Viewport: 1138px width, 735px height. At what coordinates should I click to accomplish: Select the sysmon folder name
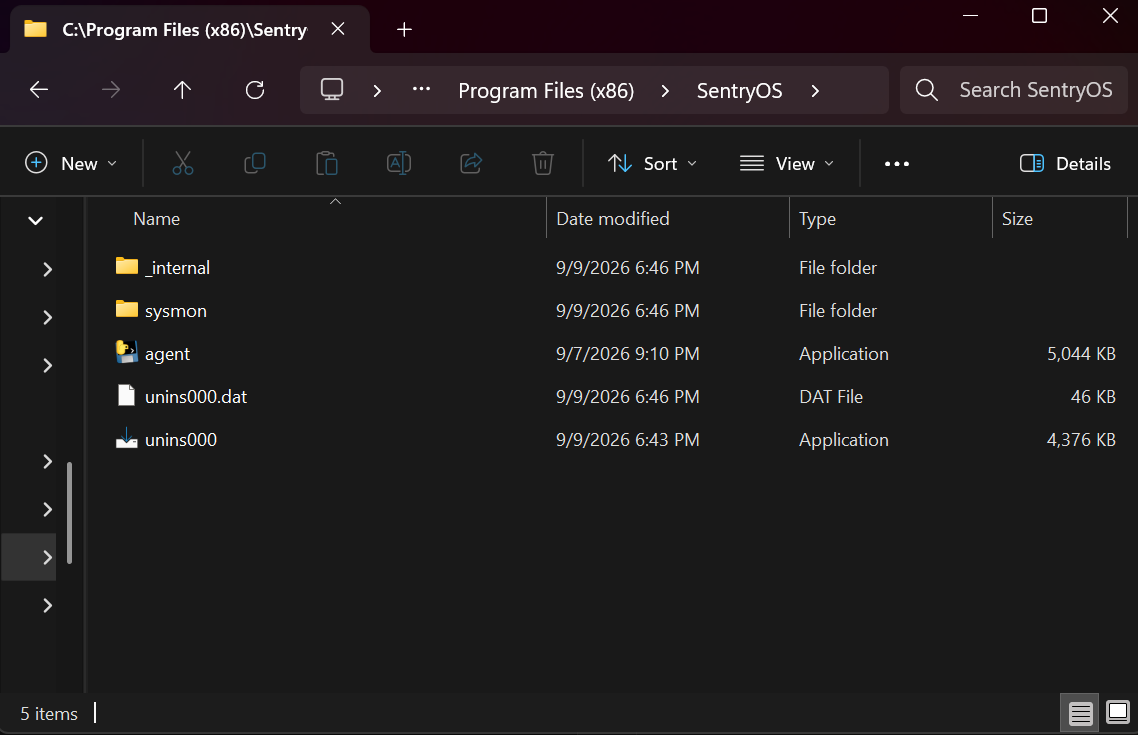[x=176, y=311]
